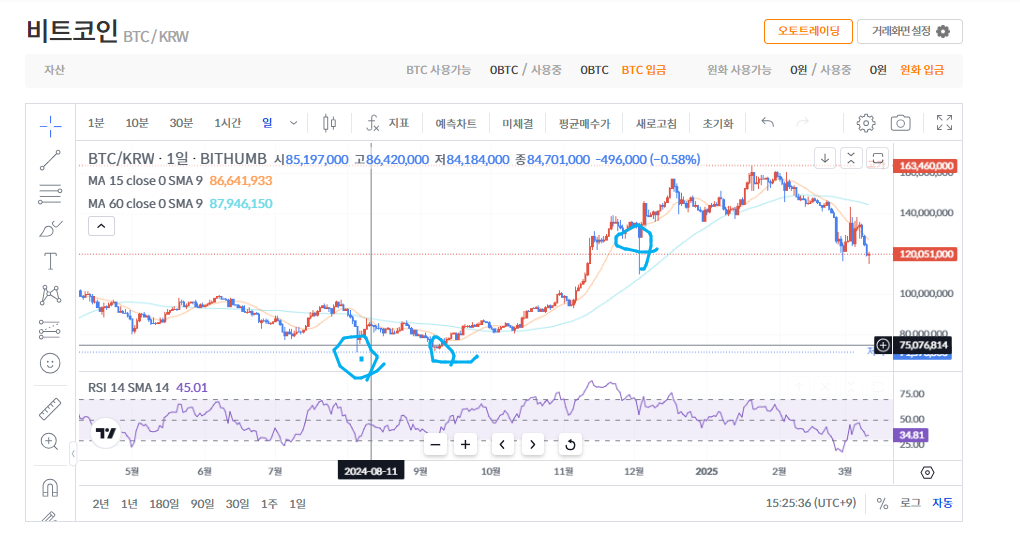1020x548 pixels.
Task: Open indicators via the fx icon
Action: point(372,123)
